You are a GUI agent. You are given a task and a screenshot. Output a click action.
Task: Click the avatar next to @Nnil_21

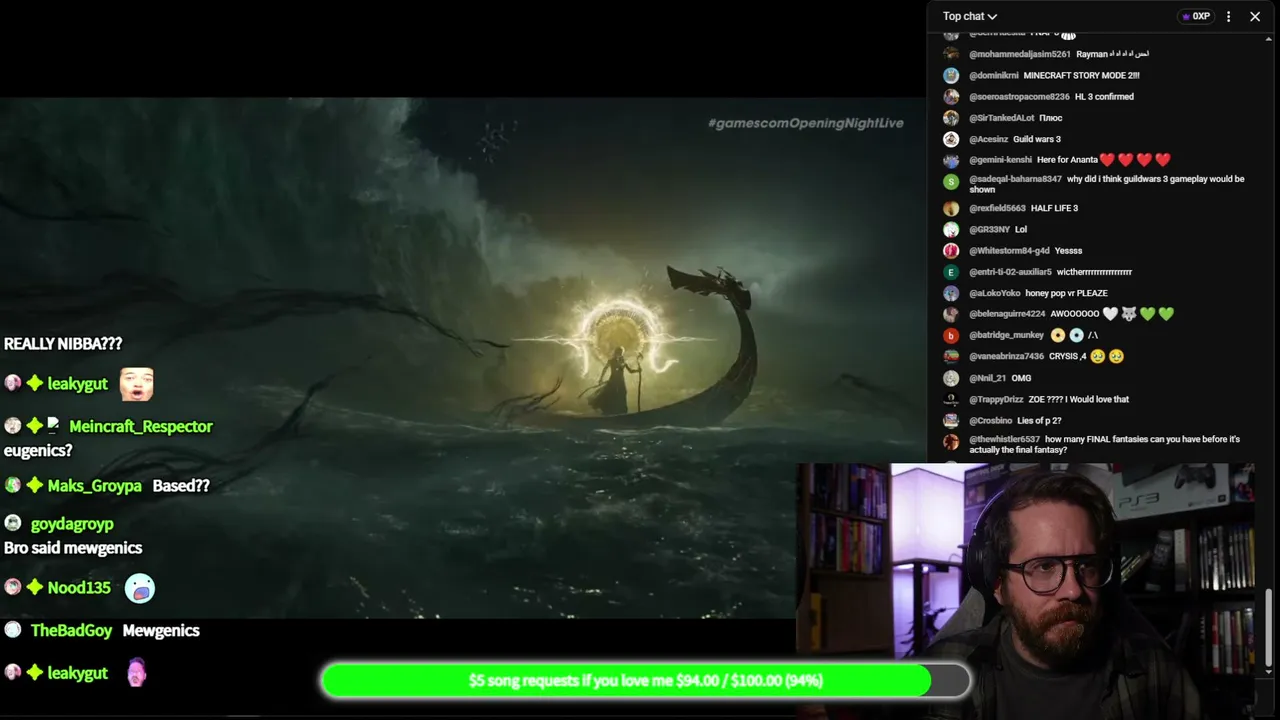[x=951, y=378]
